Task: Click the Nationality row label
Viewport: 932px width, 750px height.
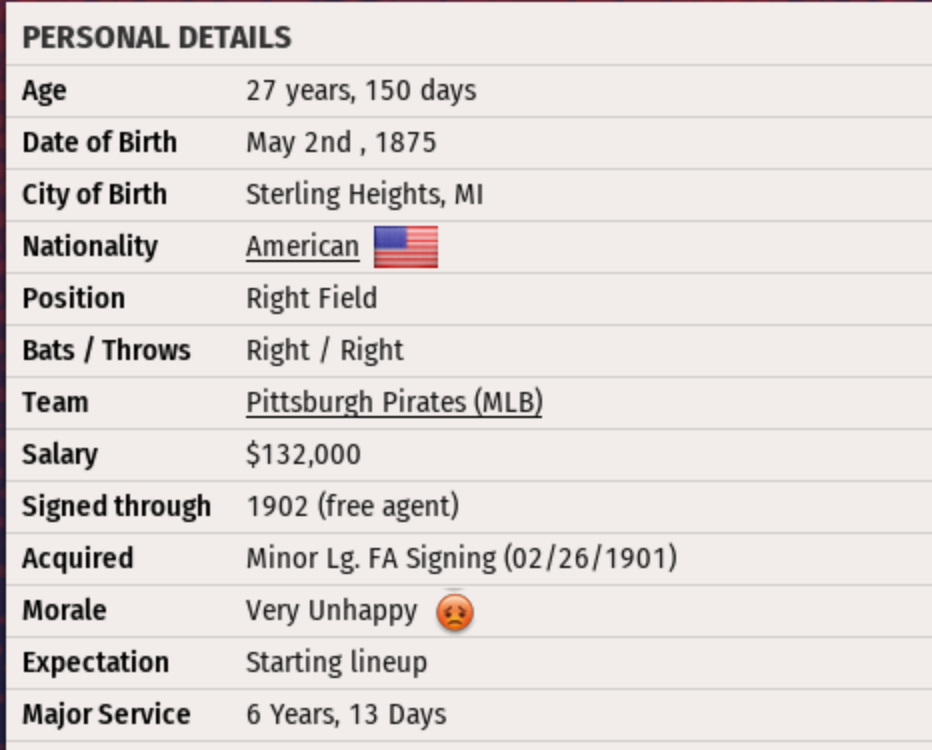Action: click(90, 246)
